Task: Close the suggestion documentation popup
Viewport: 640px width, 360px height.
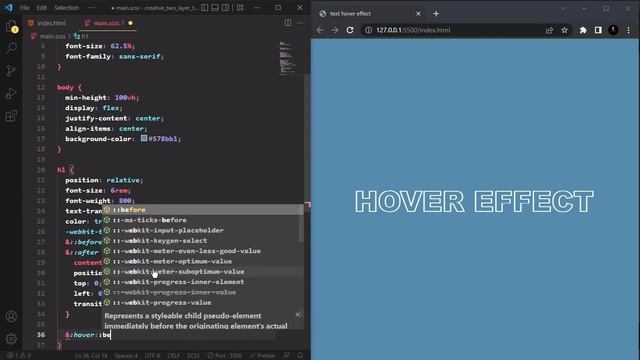Action: (298, 314)
